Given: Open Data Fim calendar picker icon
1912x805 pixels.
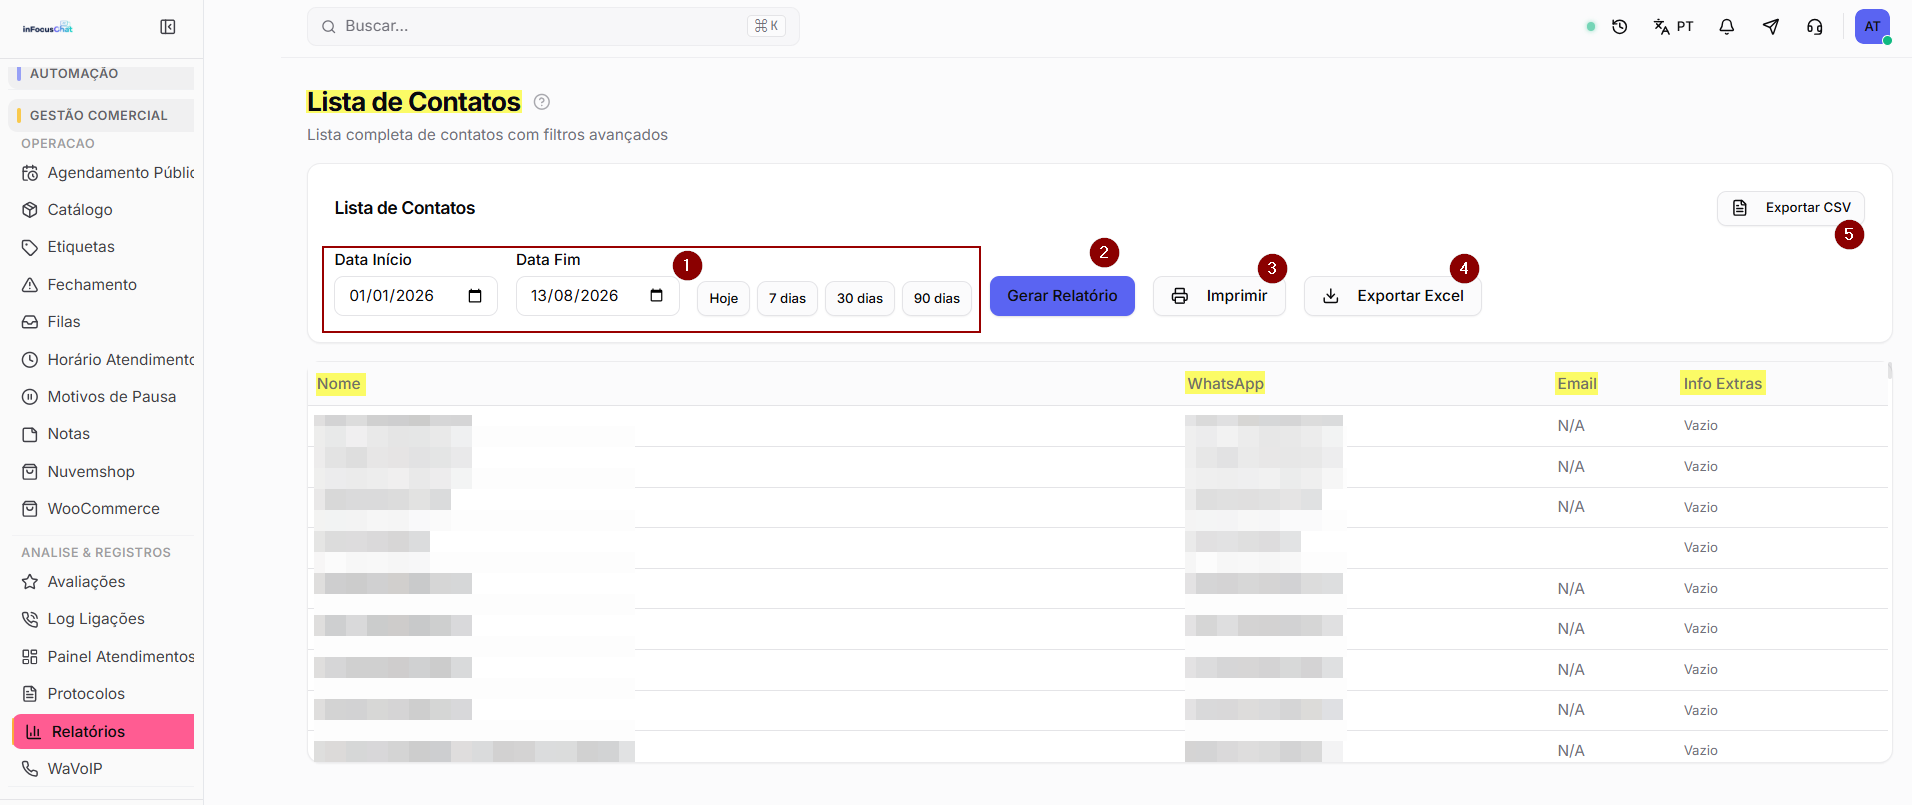Looking at the screenshot, I should click(657, 296).
